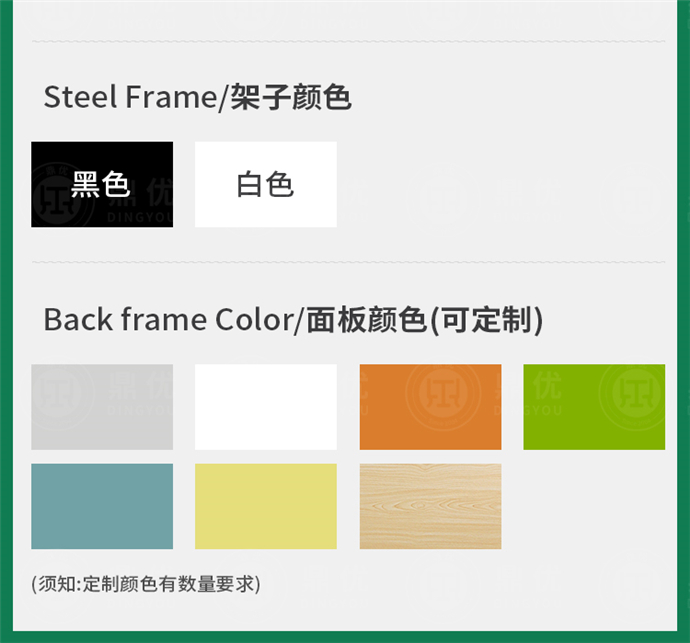Choose the pale yellow panel swatch
Image resolution: width=690 pixels, height=643 pixels.
[x=265, y=506]
